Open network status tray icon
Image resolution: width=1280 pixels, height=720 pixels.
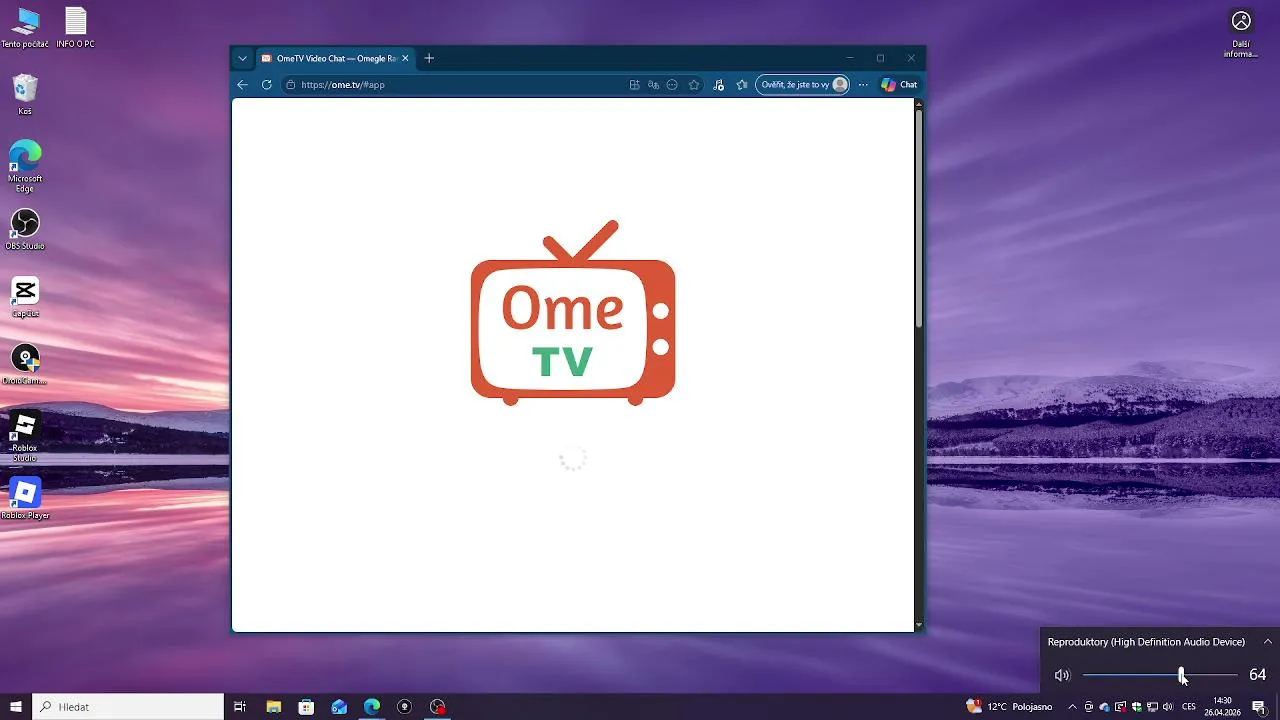(x=1152, y=707)
